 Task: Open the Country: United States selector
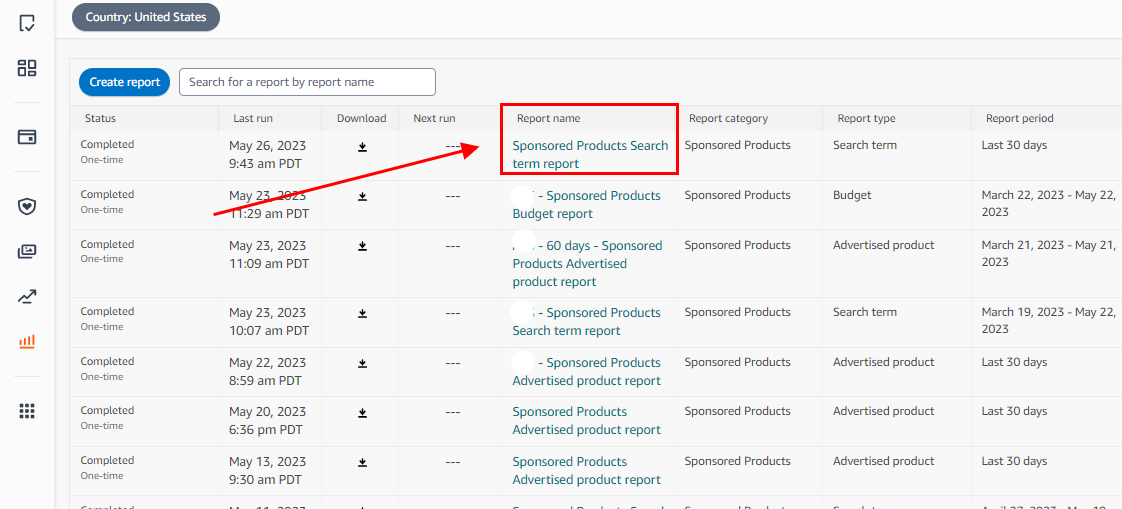(x=146, y=17)
